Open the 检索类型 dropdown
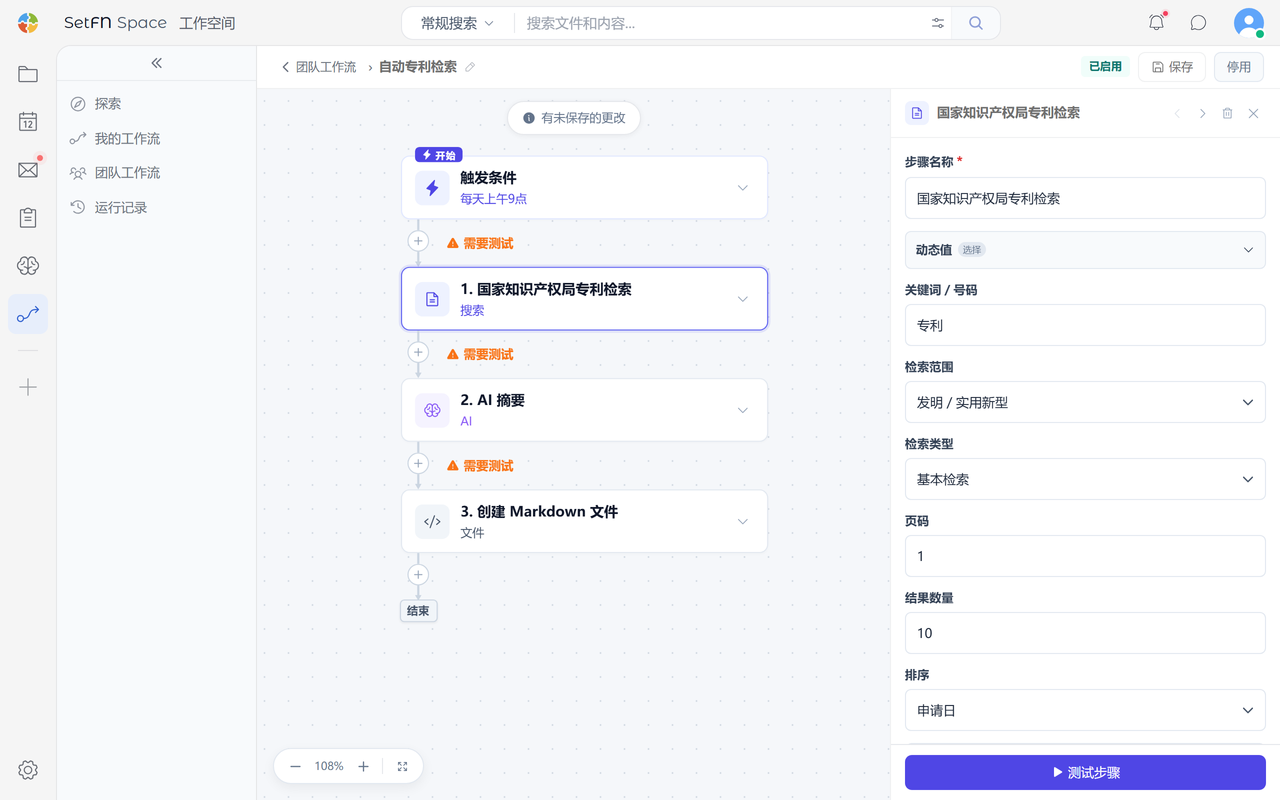Image resolution: width=1280 pixels, height=800 pixels. [1085, 479]
